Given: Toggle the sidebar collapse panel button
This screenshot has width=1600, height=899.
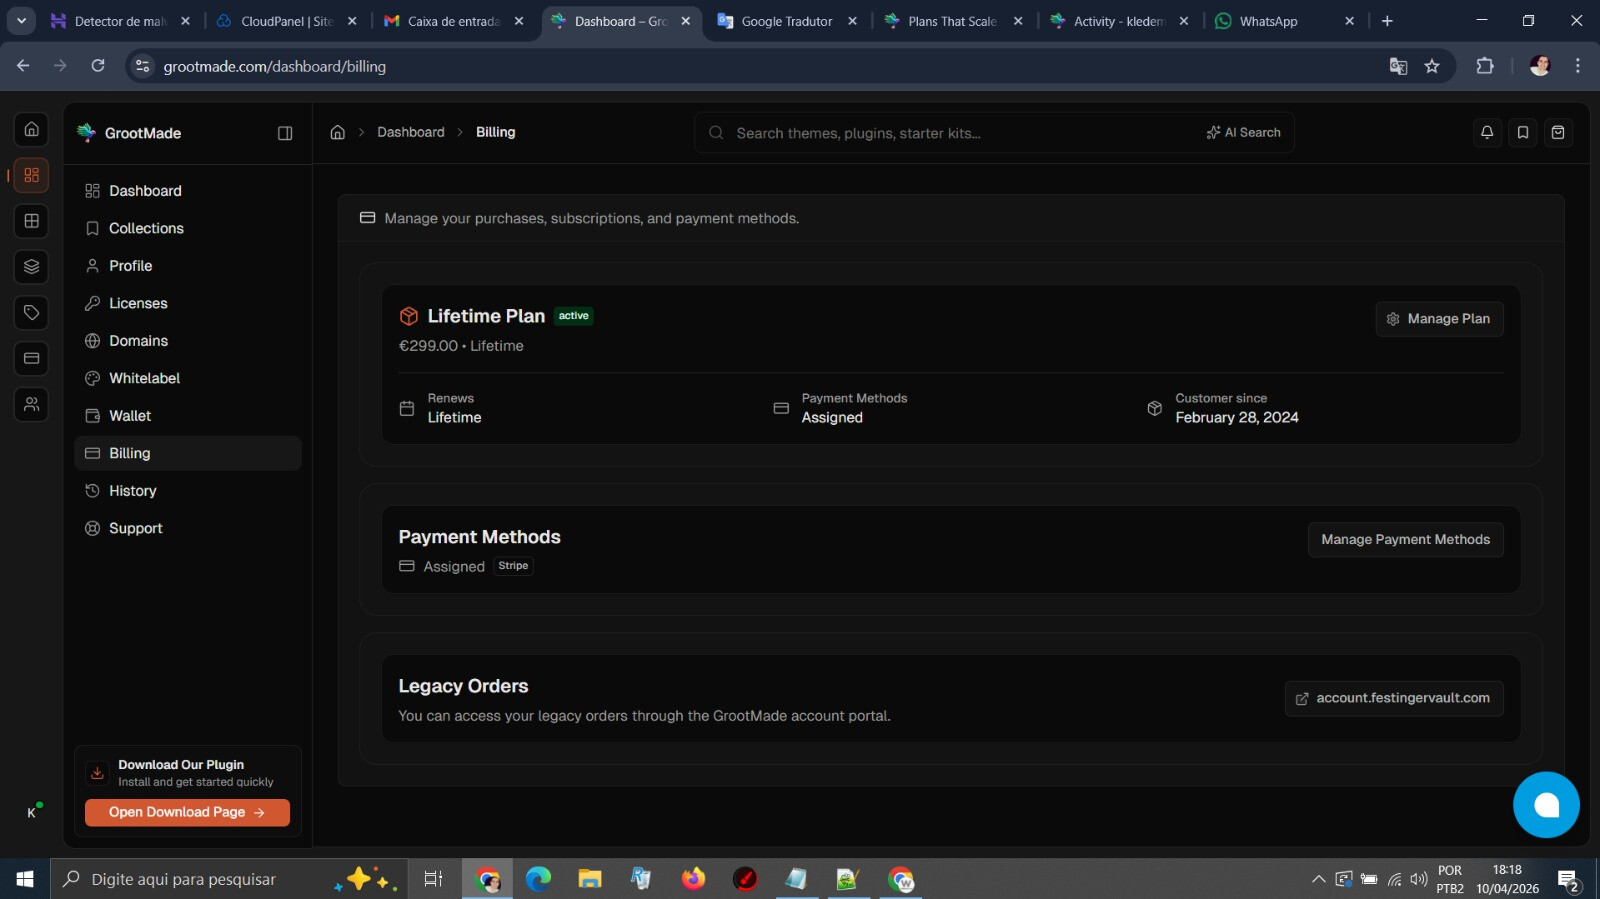Looking at the screenshot, I should pos(285,133).
